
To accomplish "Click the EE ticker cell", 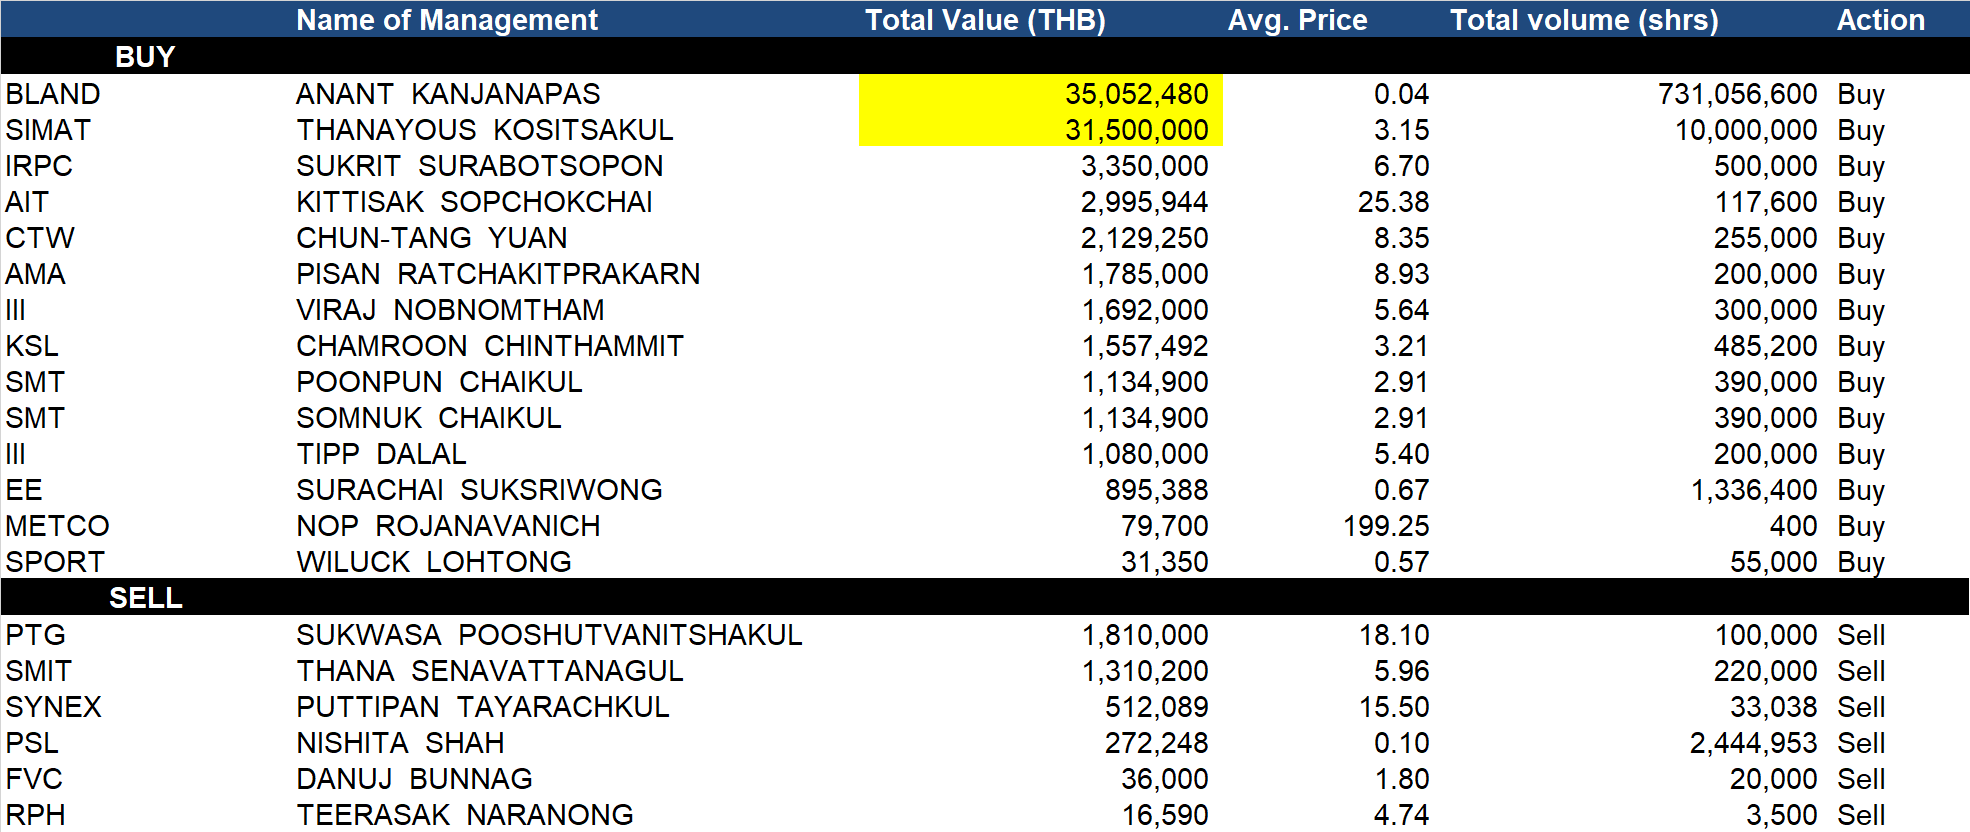I will coord(24,490).
